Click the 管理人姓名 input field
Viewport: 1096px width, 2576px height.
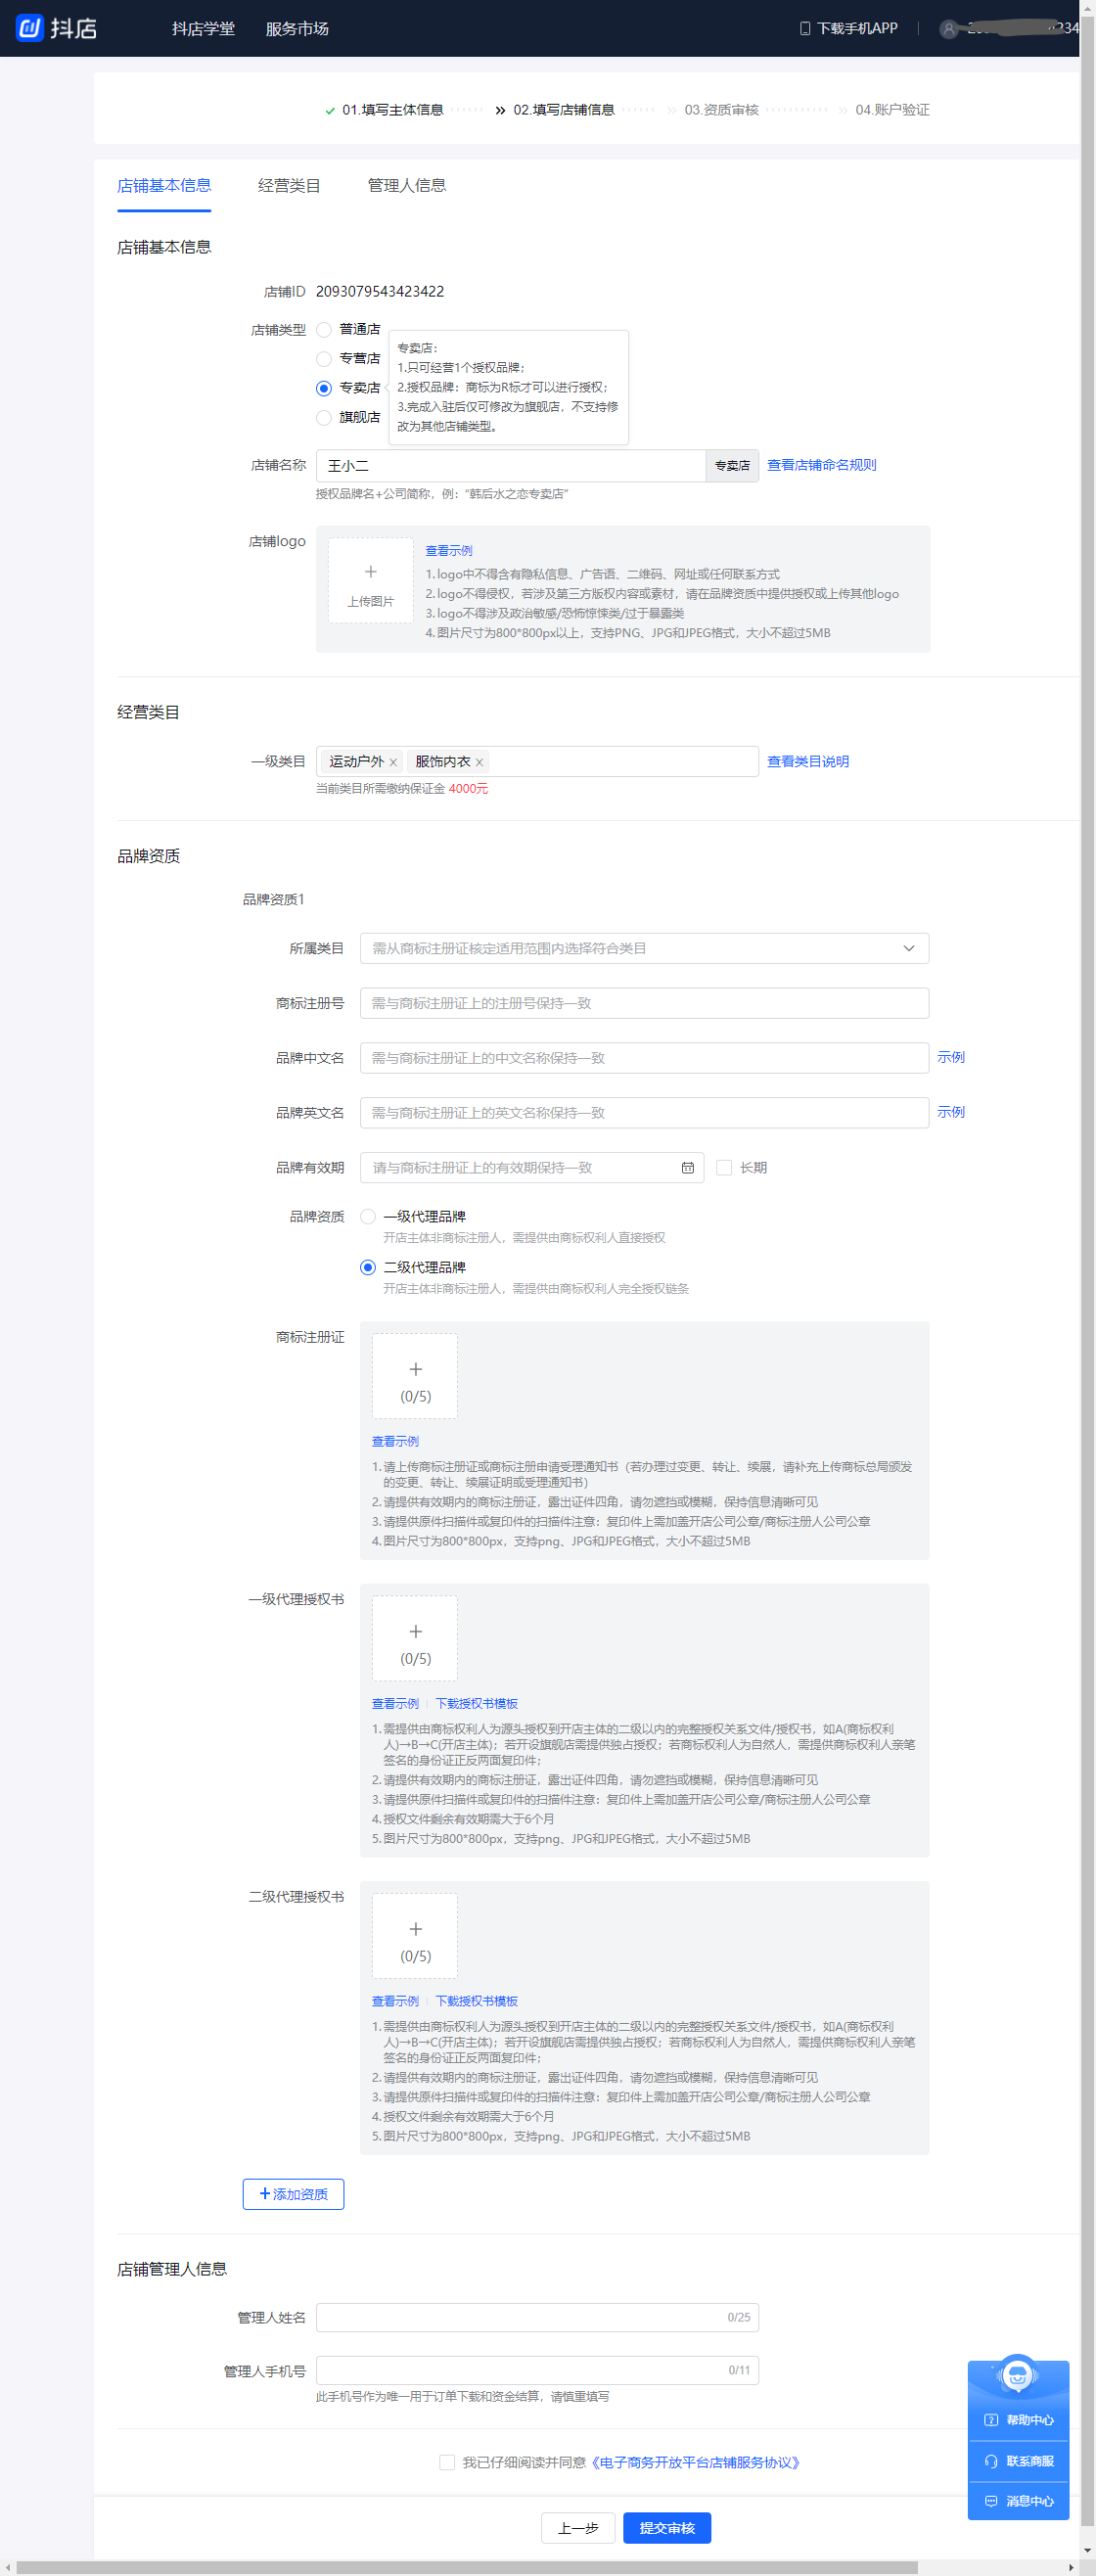point(520,2317)
